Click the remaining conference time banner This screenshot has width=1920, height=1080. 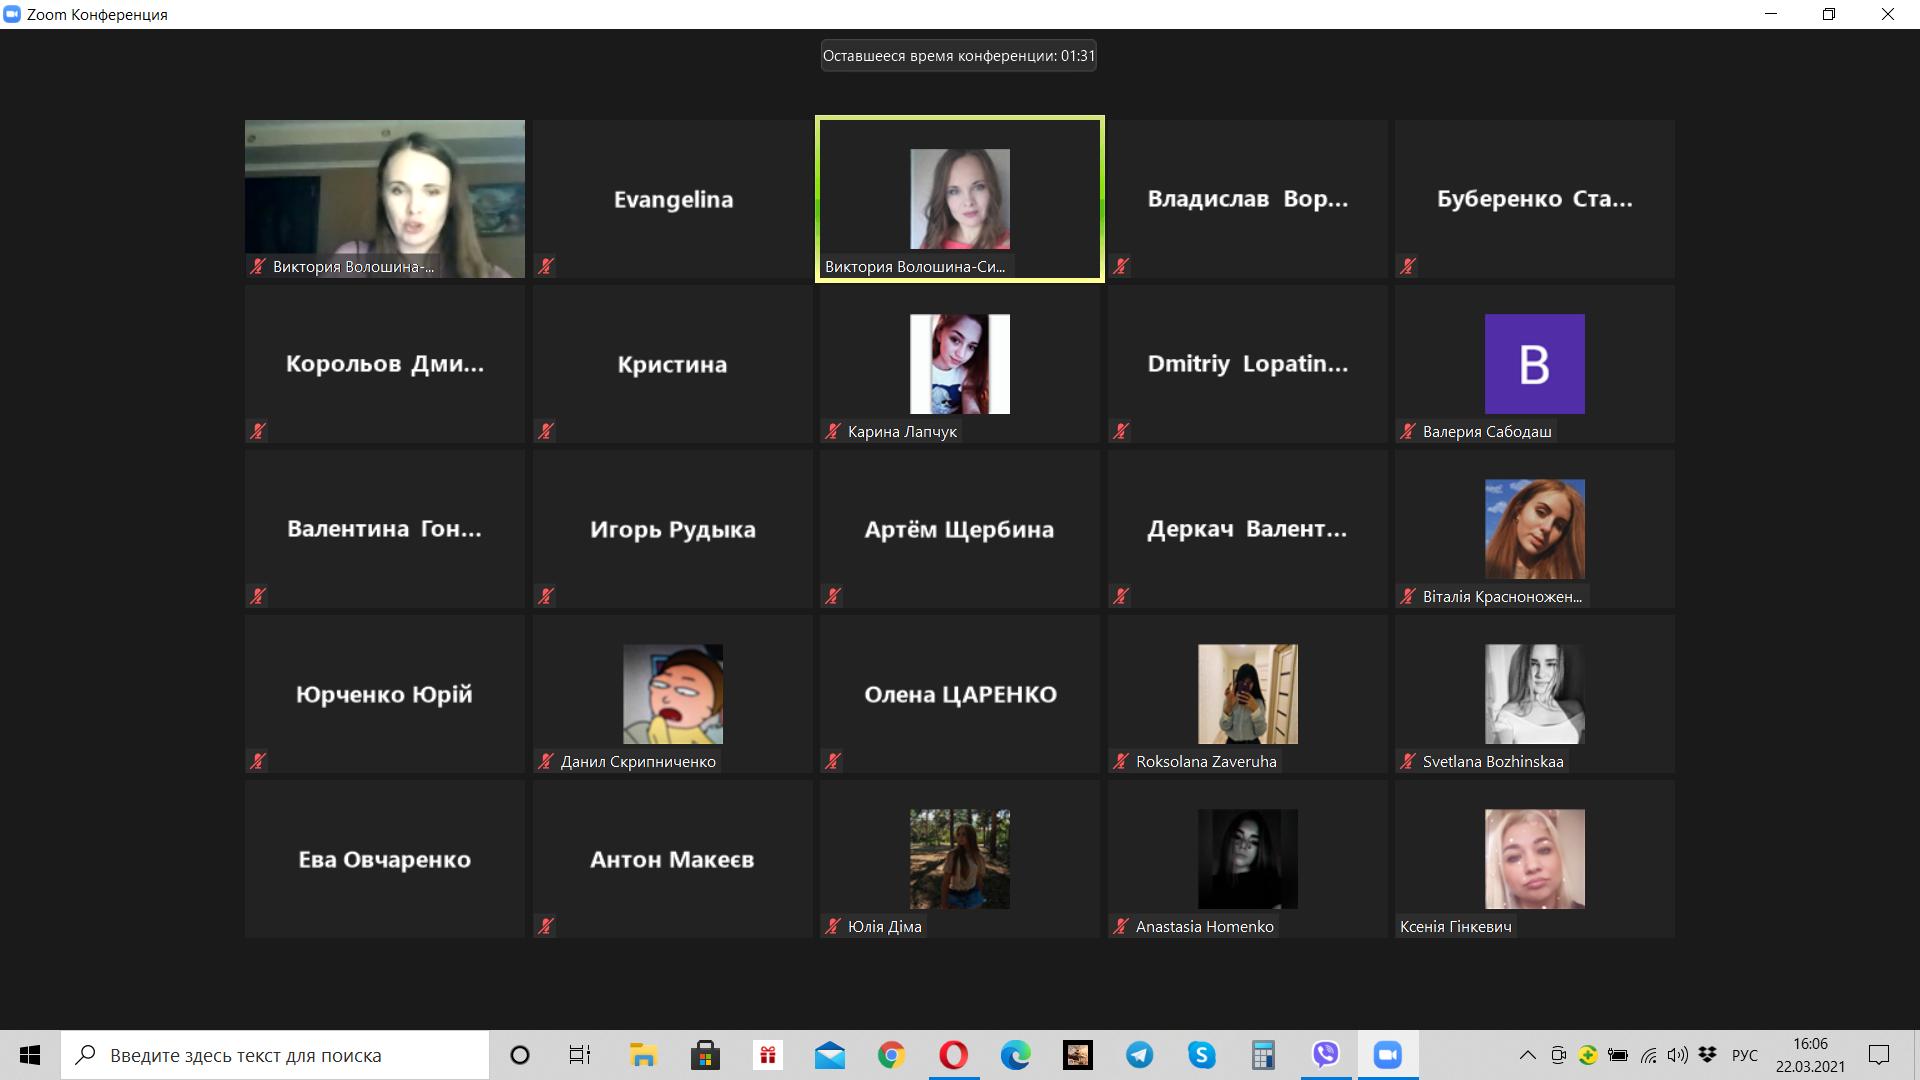pyautogui.click(x=958, y=56)
